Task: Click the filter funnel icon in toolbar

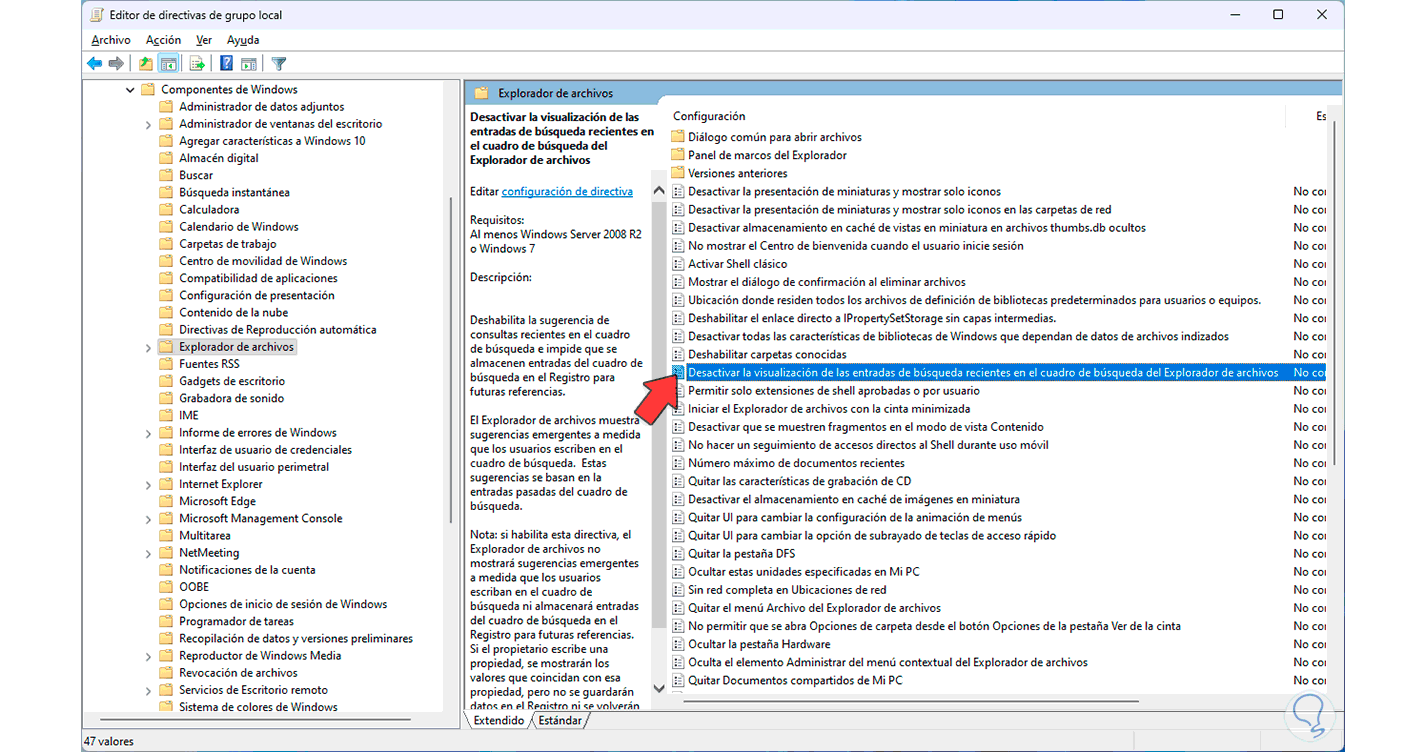Action: pos(279,64)
